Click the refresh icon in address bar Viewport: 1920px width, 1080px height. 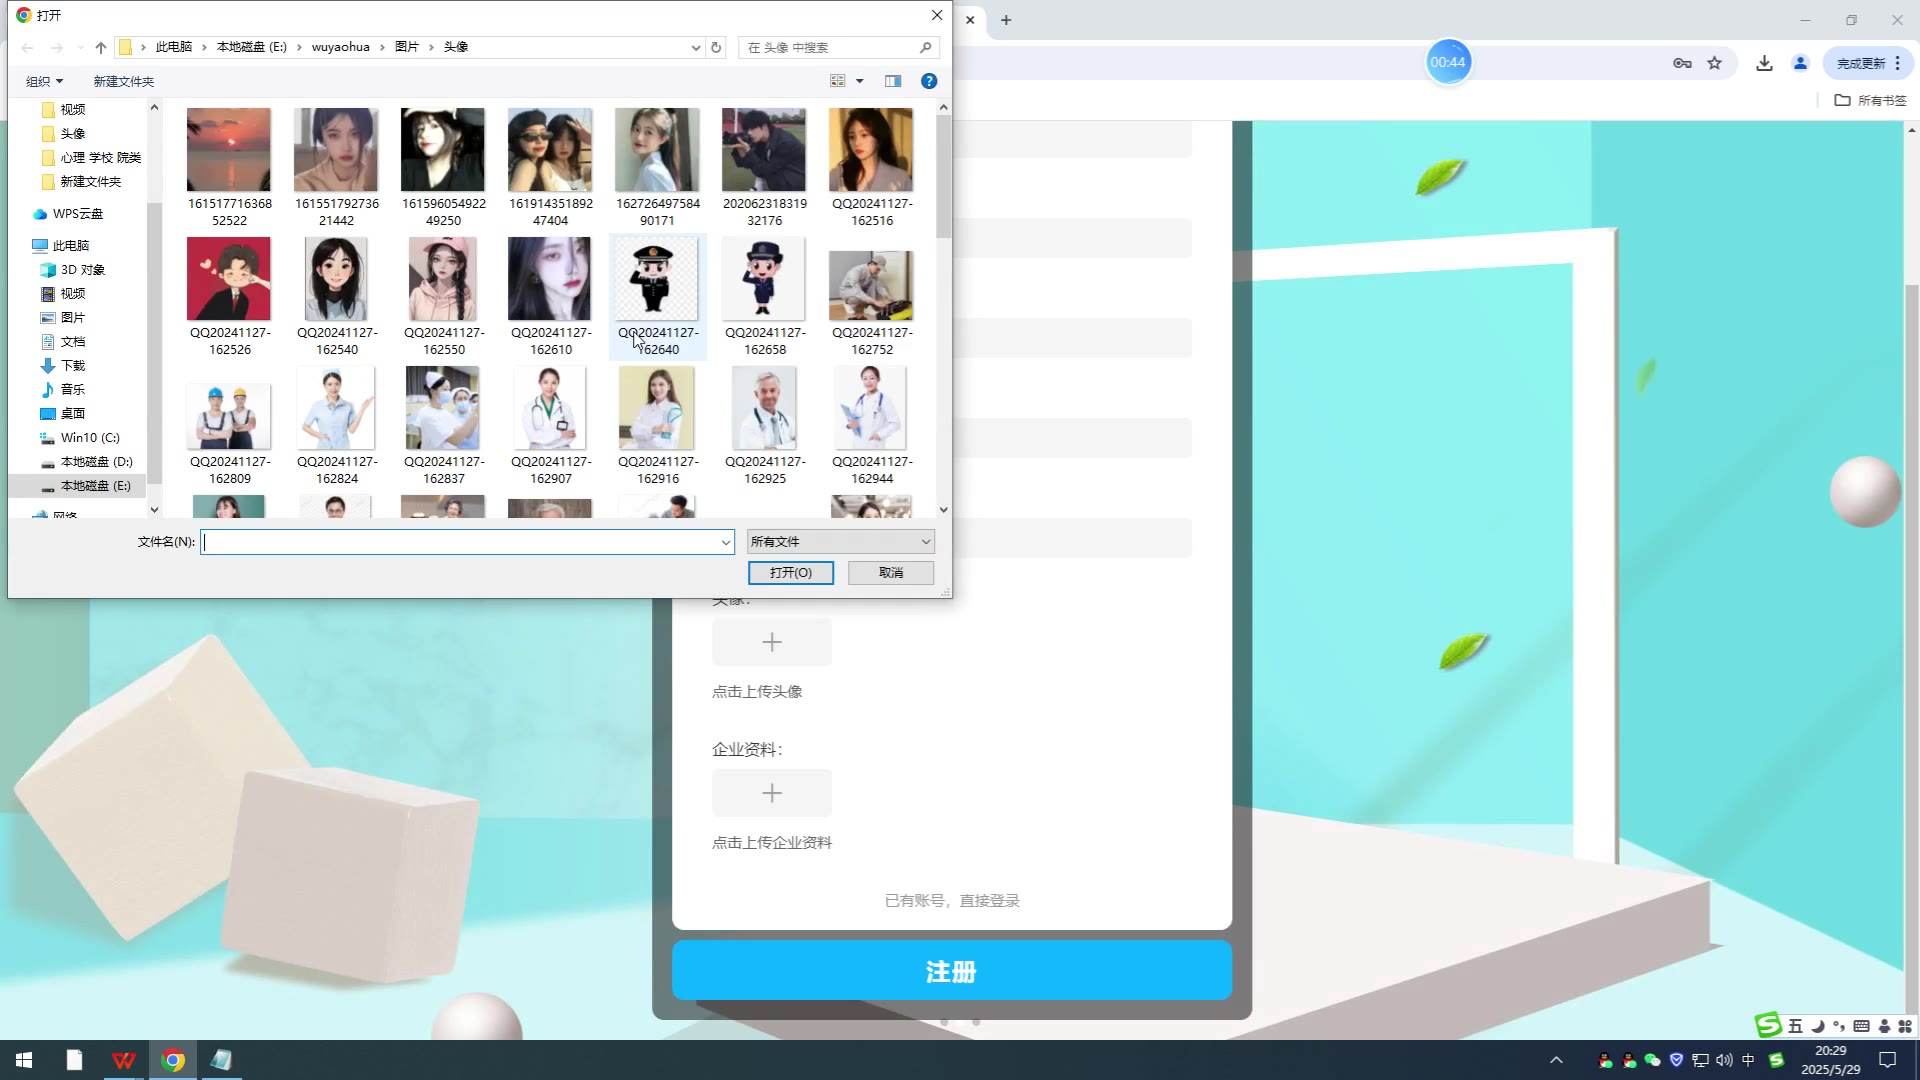pos(716,47)
